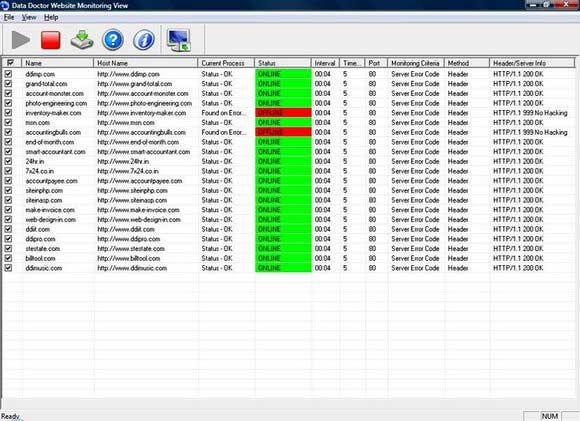Screen dimensions: 580x421
Task: Click the application icon in title bar
Action: 5,6
